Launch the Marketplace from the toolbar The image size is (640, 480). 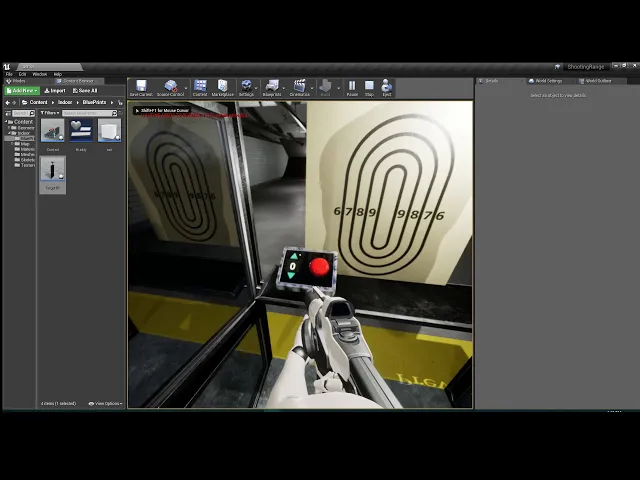tap(222, 88)
